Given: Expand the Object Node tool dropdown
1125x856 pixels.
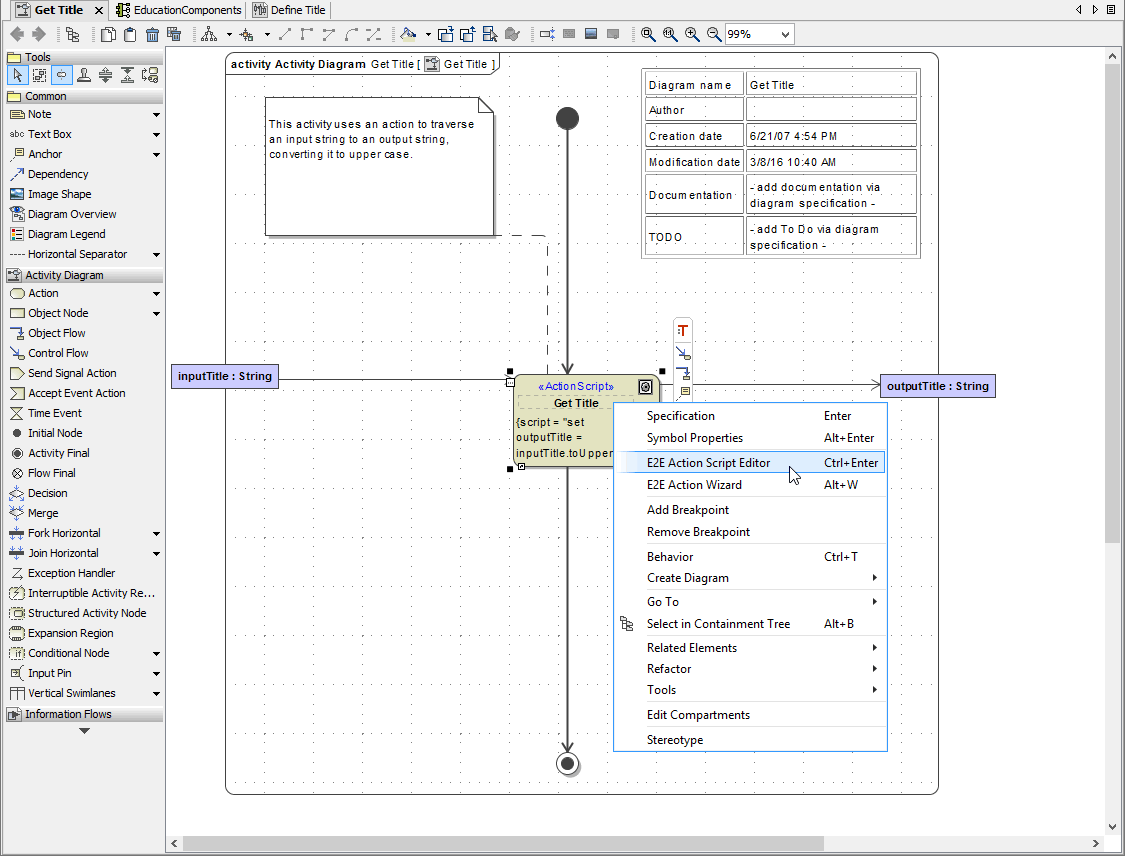Looking at the screenshot, I should [x=155, y=313].
